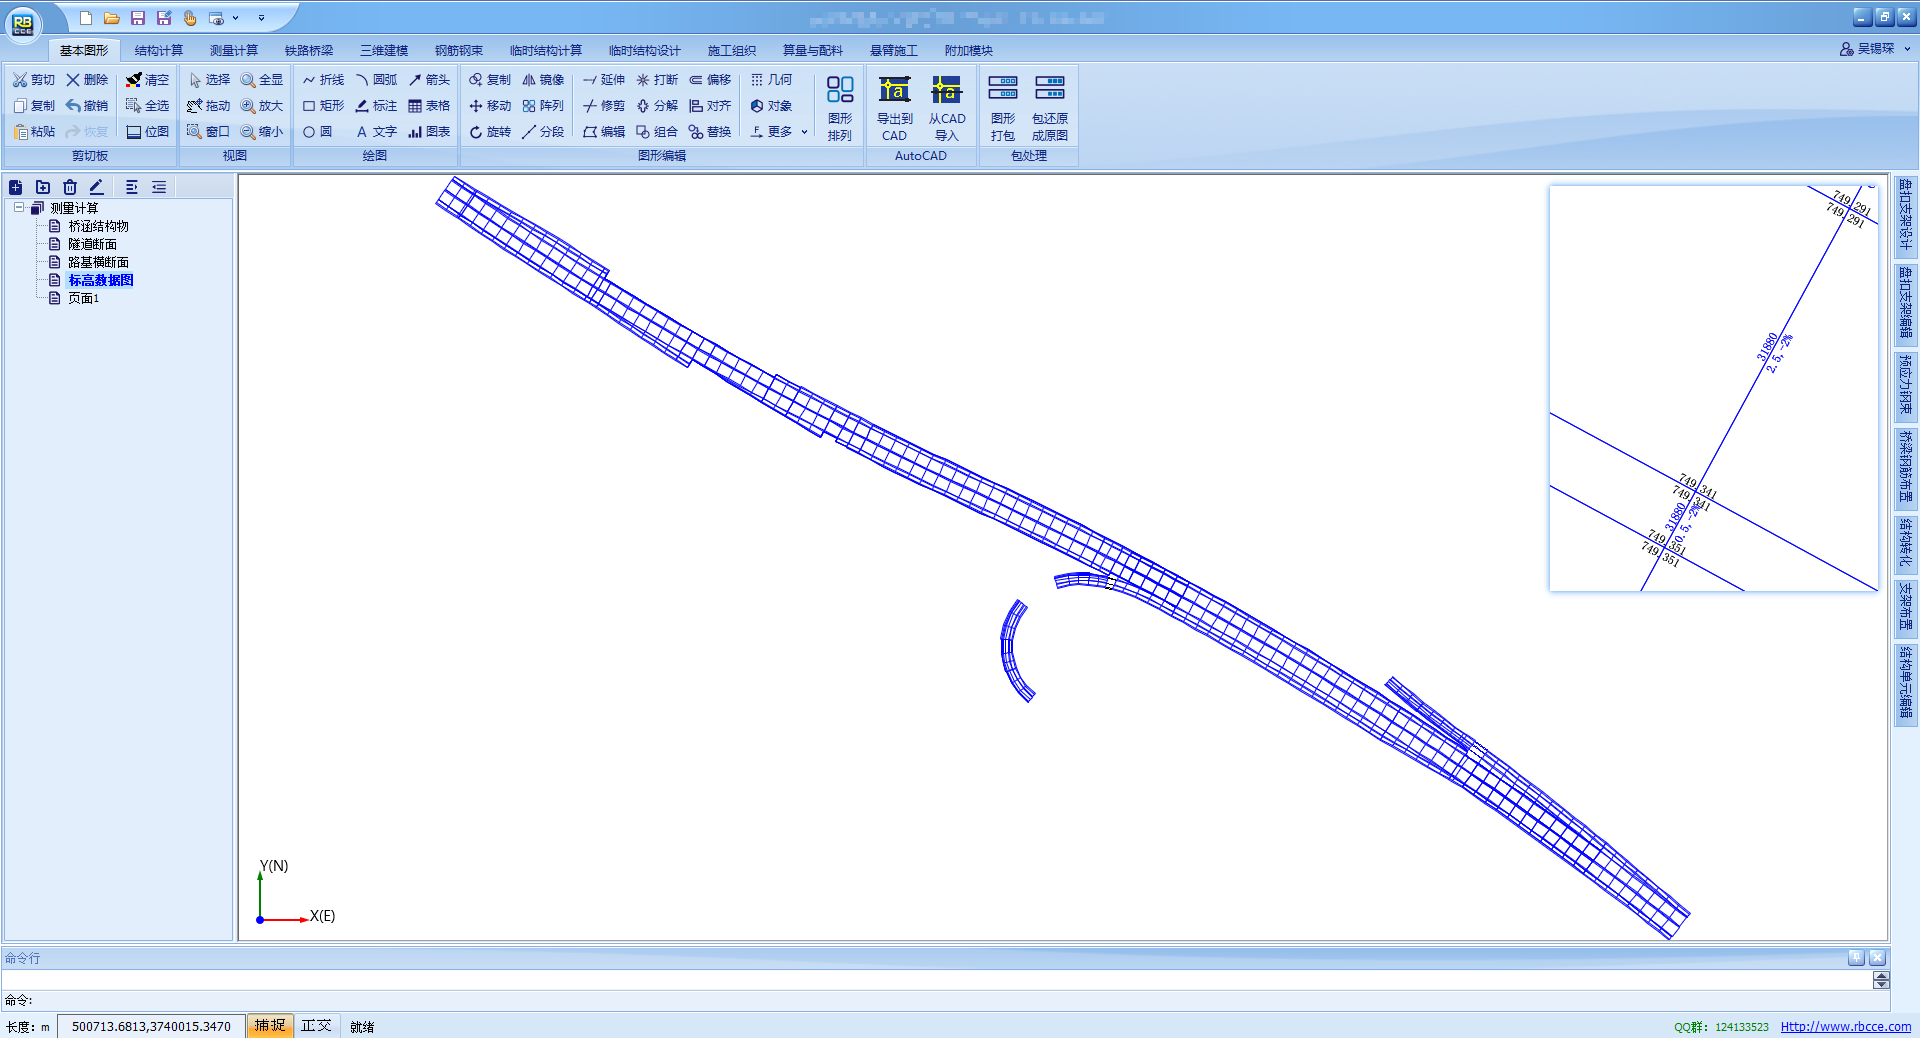Viewport: 1920px width, 1038px height.
Task: Click the 图形打包 package icon
Action: [x=1002, y=91]
